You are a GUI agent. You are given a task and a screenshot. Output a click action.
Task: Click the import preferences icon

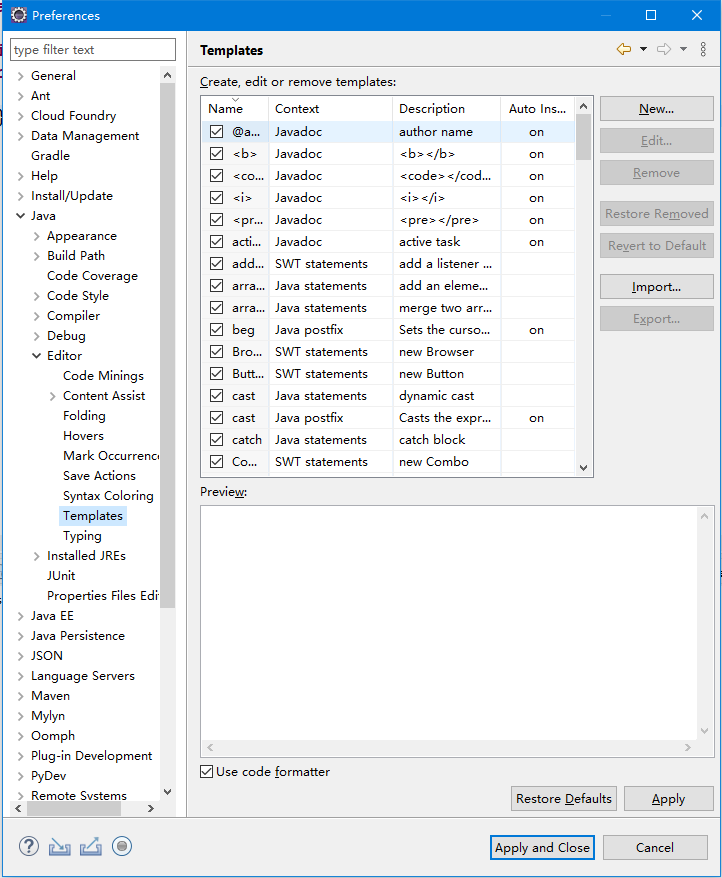[x=60, y=846]
